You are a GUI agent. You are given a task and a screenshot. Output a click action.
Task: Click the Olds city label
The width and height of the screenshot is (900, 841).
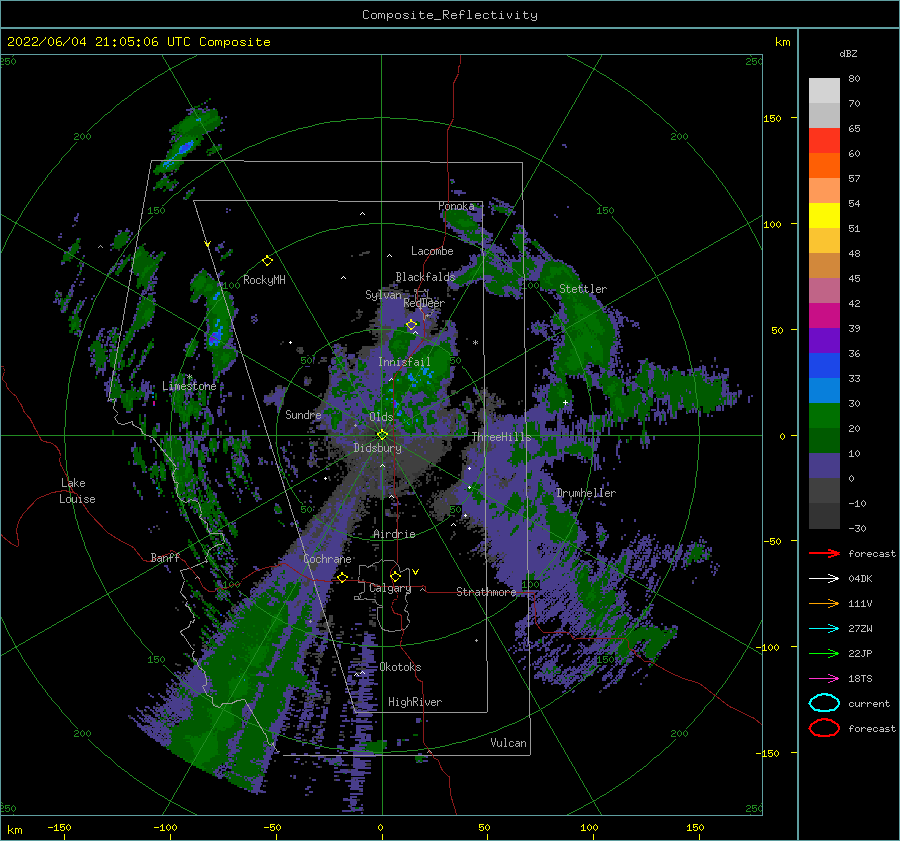[x=381, y=417]
